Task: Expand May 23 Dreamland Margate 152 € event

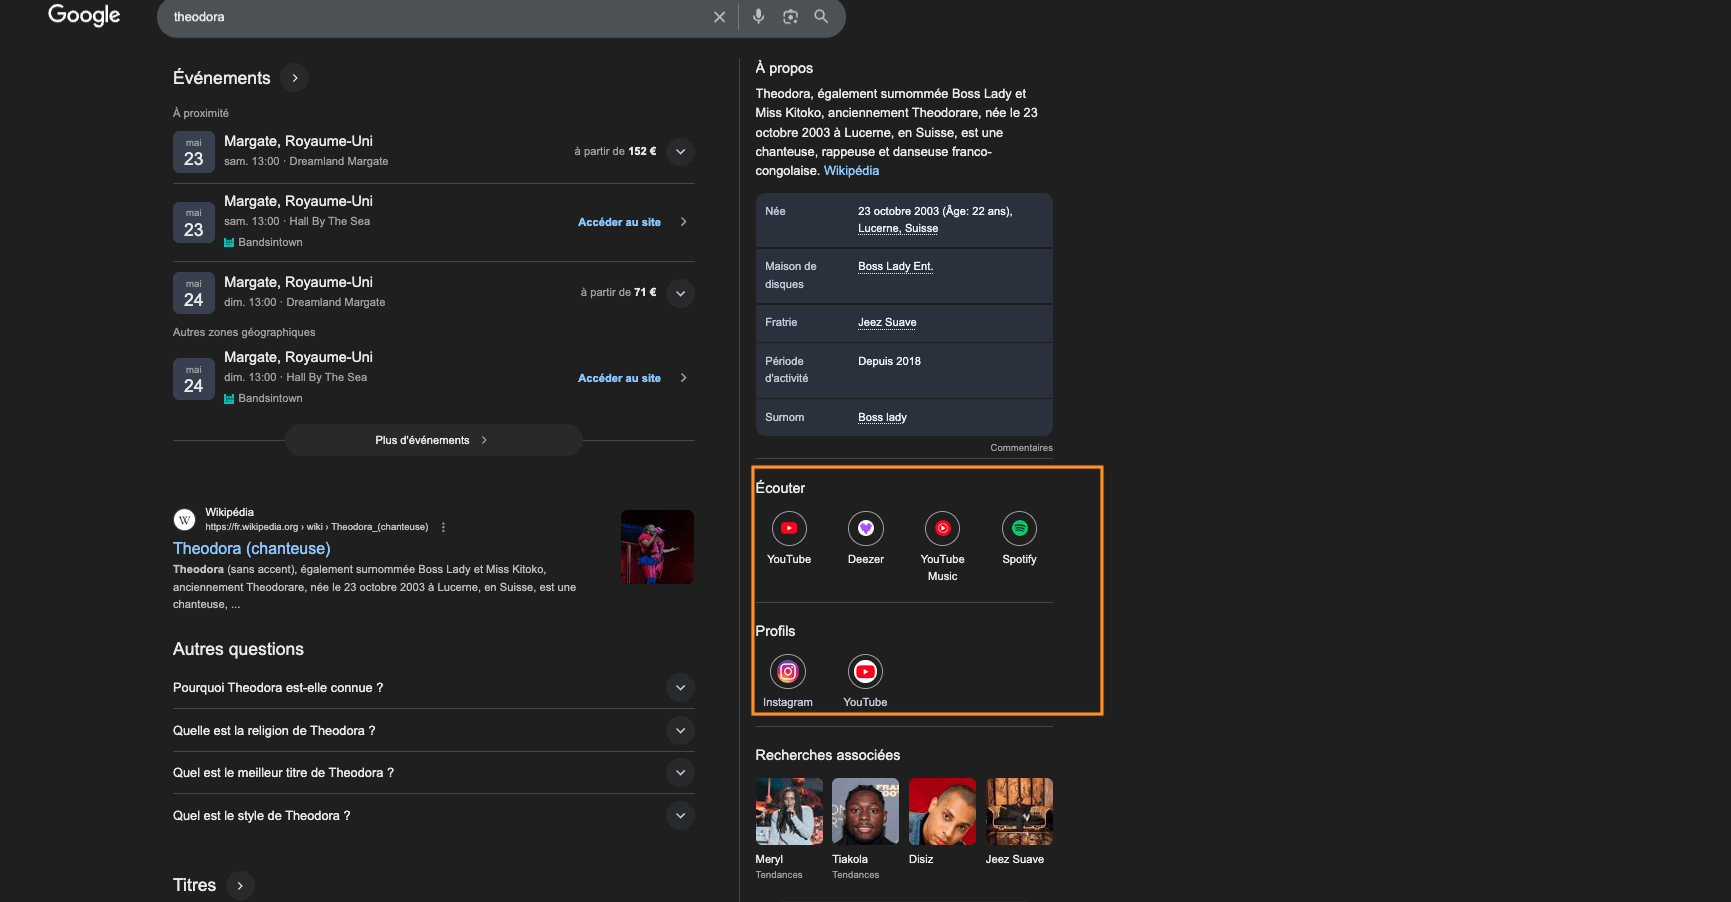Action: pos(680,152)
